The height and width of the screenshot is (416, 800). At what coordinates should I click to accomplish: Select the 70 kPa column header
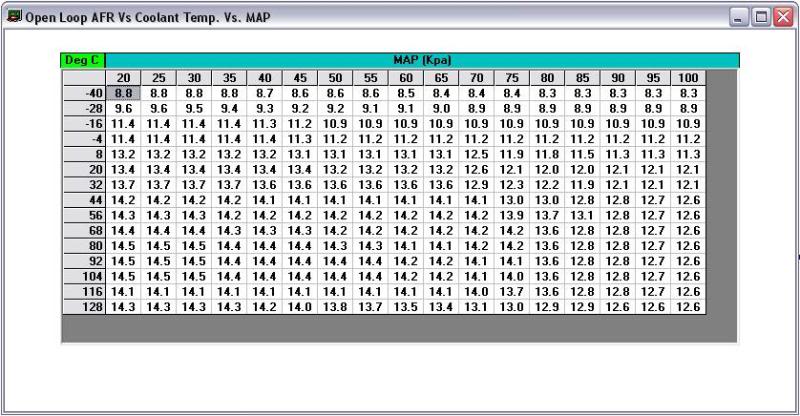pyautogui.click(x=477, y=78)
